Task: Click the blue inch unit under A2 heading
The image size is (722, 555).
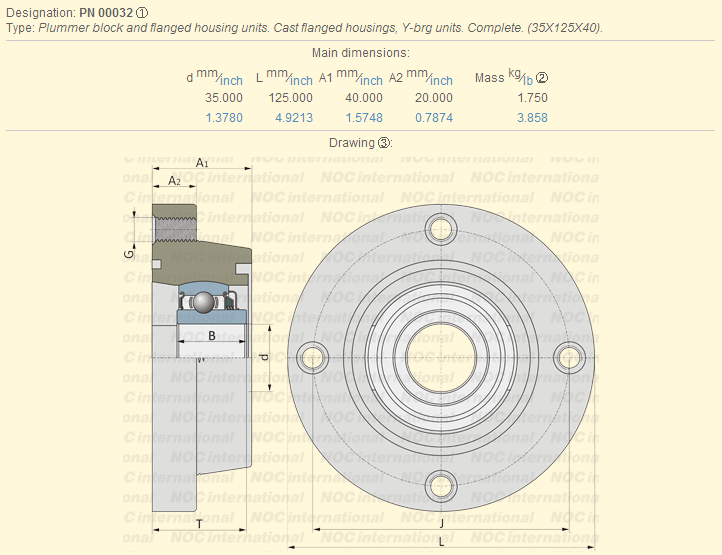Action: point(442,81)
